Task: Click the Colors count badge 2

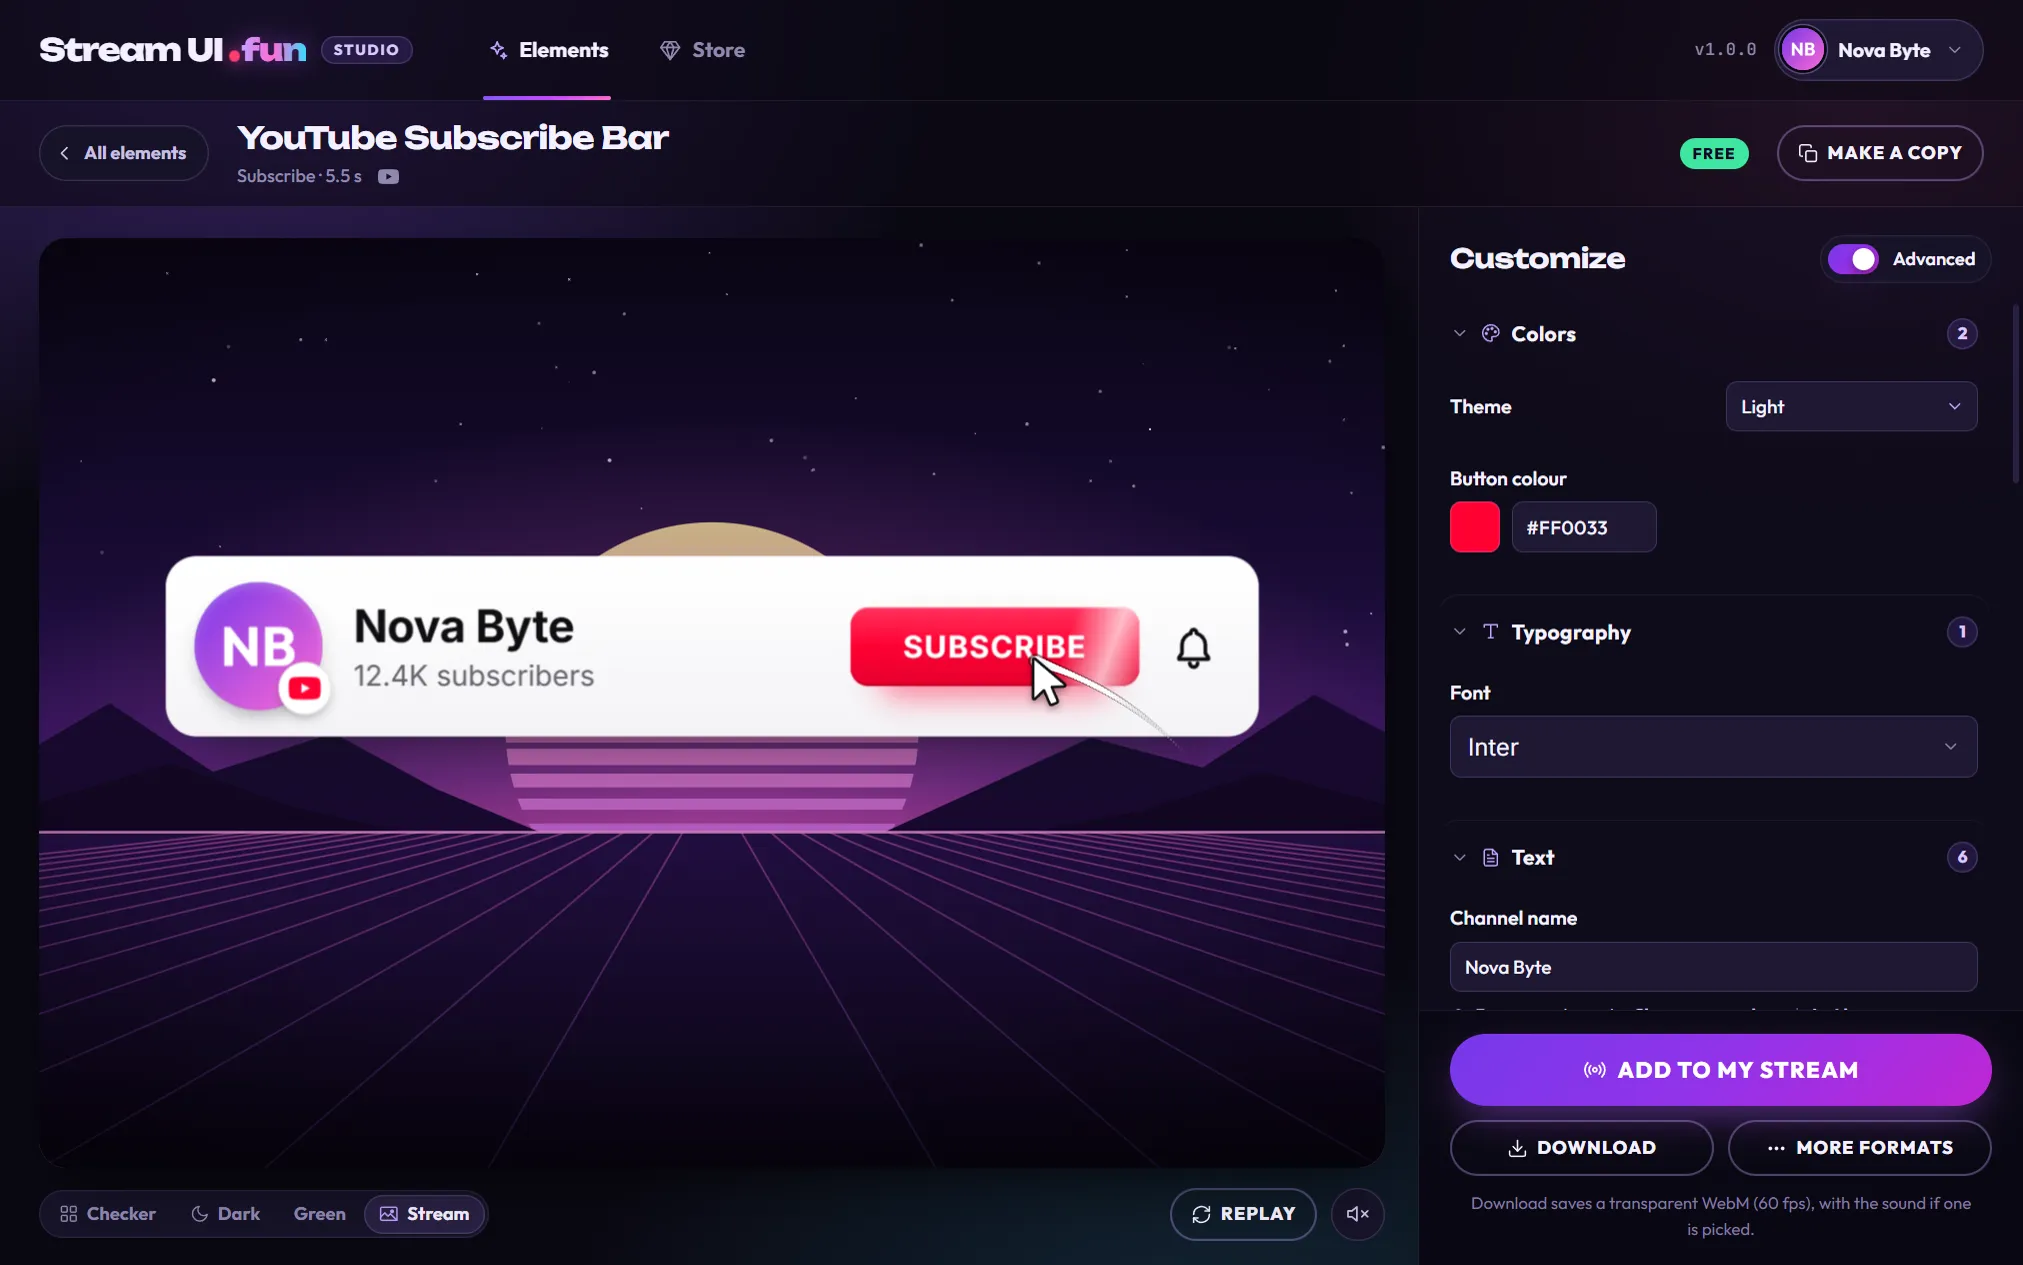Action: click(x=1962, y=333)
